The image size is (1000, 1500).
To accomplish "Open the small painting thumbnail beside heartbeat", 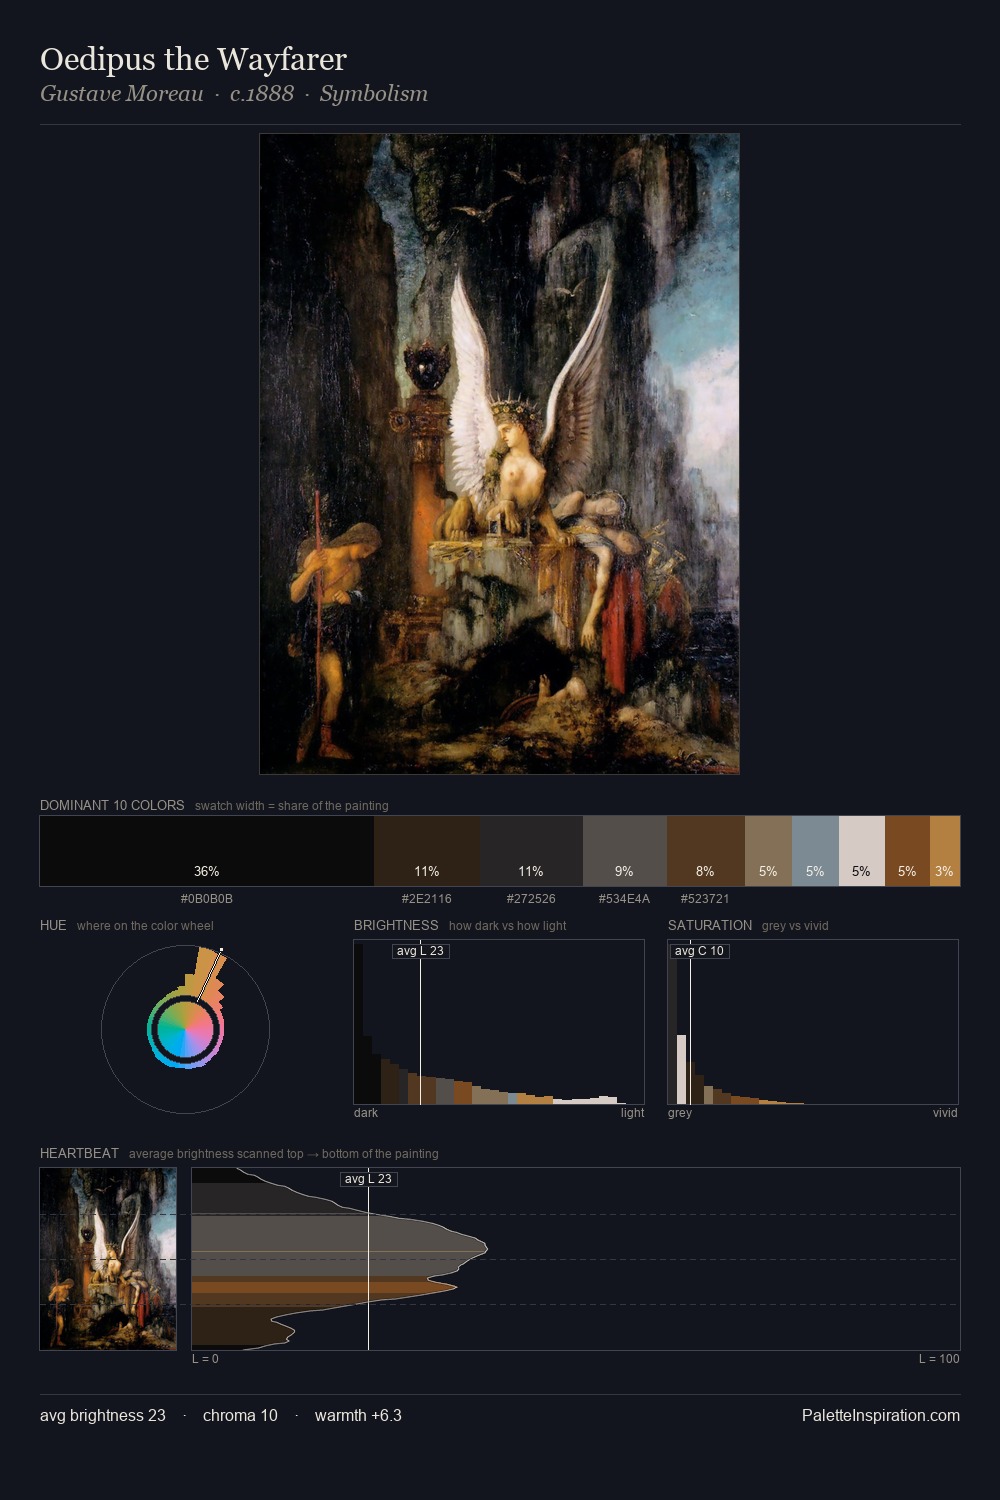I will pos(108,1259).
